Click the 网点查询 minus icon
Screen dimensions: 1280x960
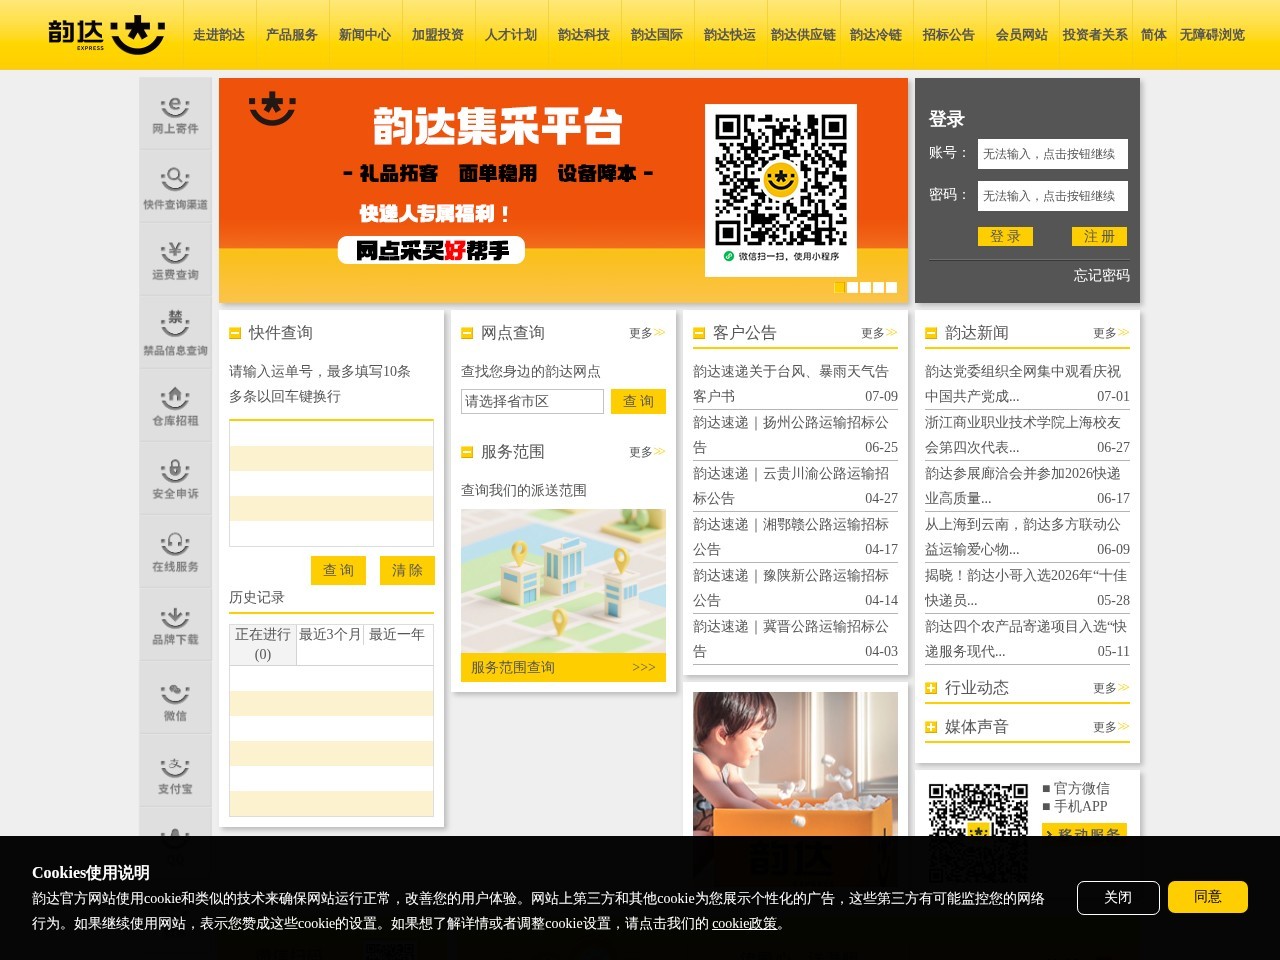pos(467,333)
